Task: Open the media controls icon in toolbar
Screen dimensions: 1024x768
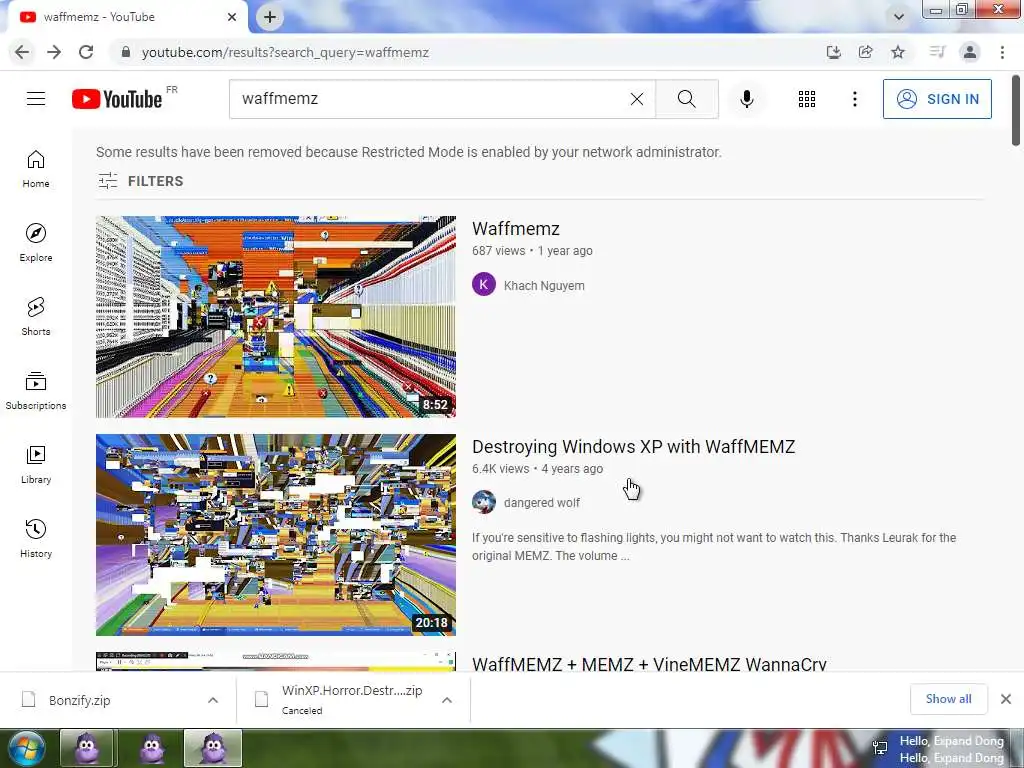Action: coord(937,52)
